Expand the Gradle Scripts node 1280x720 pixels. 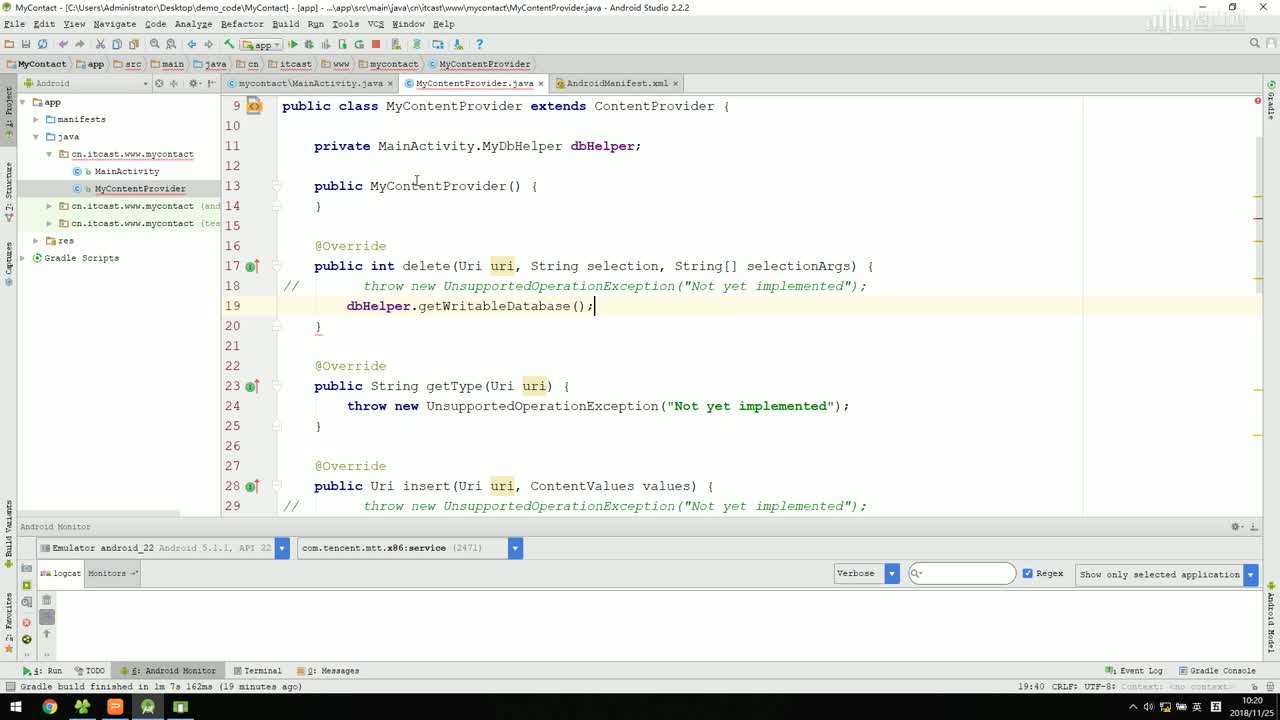[x=24, y=257]
